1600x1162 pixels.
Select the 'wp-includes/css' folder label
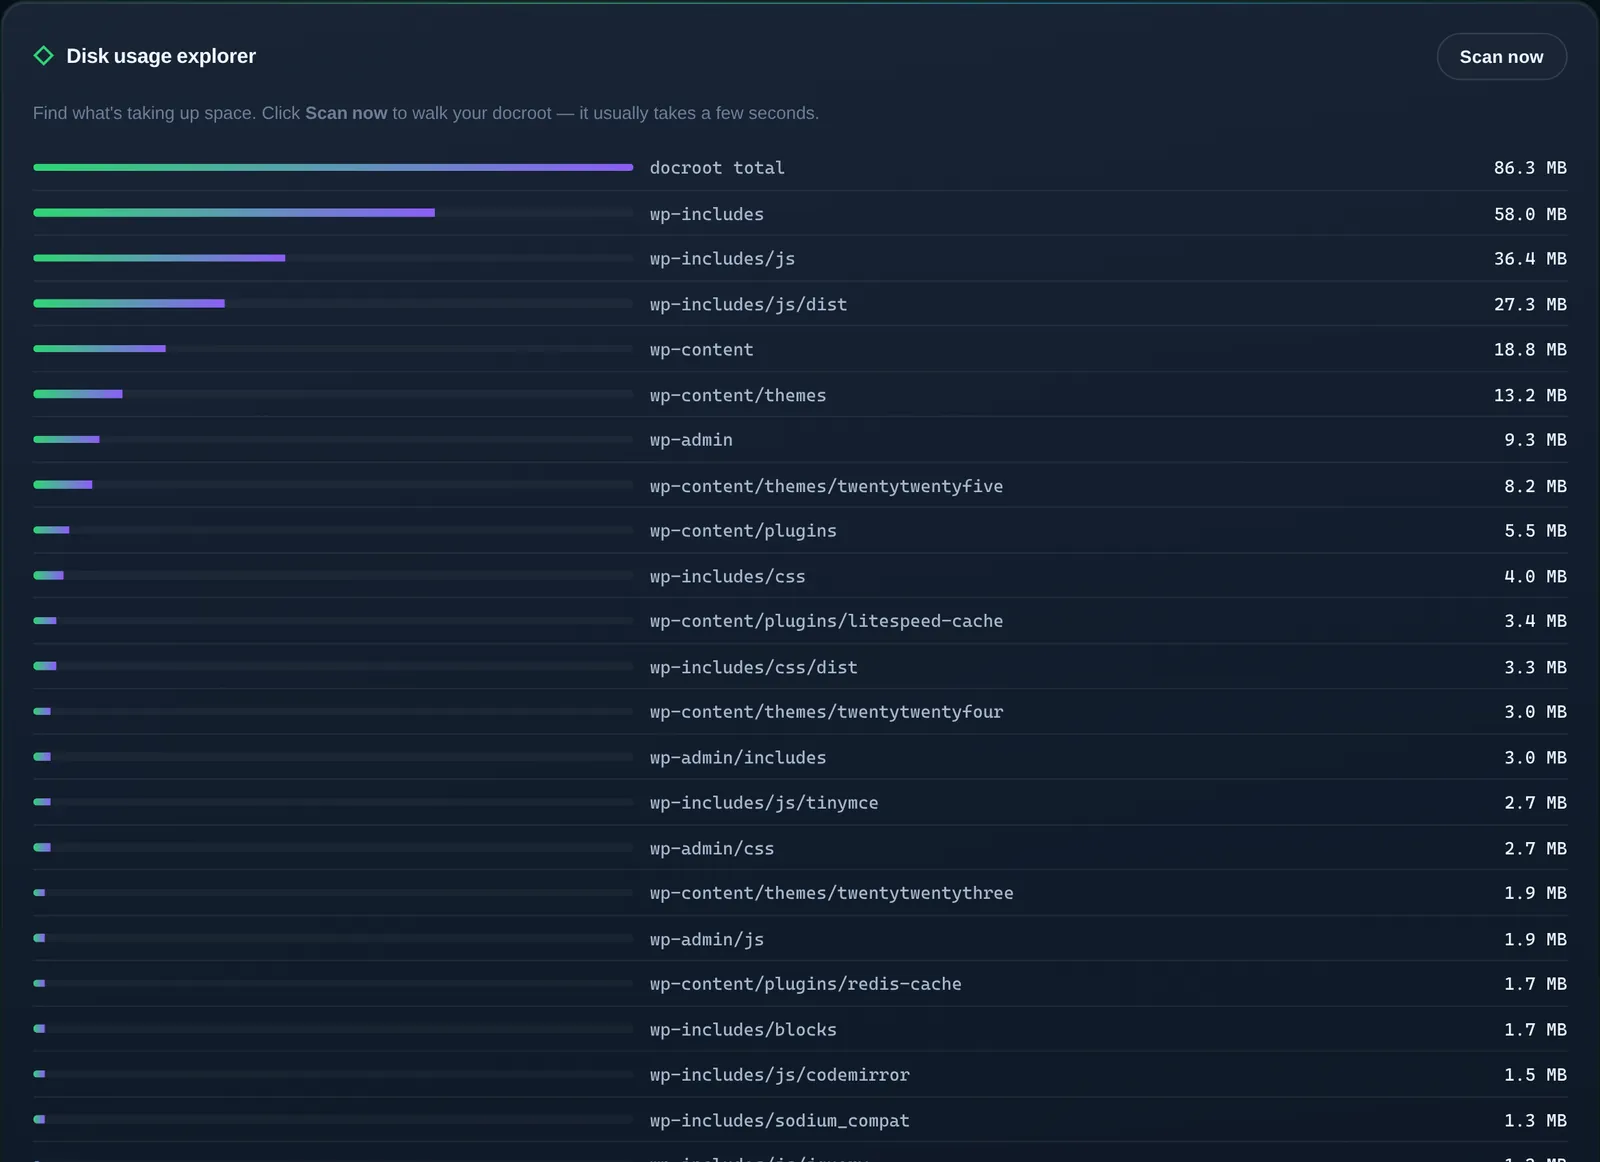727,577
